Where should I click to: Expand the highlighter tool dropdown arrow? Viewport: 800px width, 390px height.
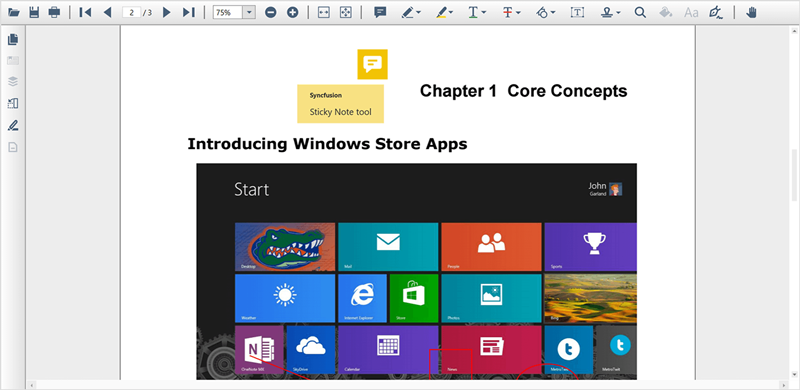coord(452,13)
